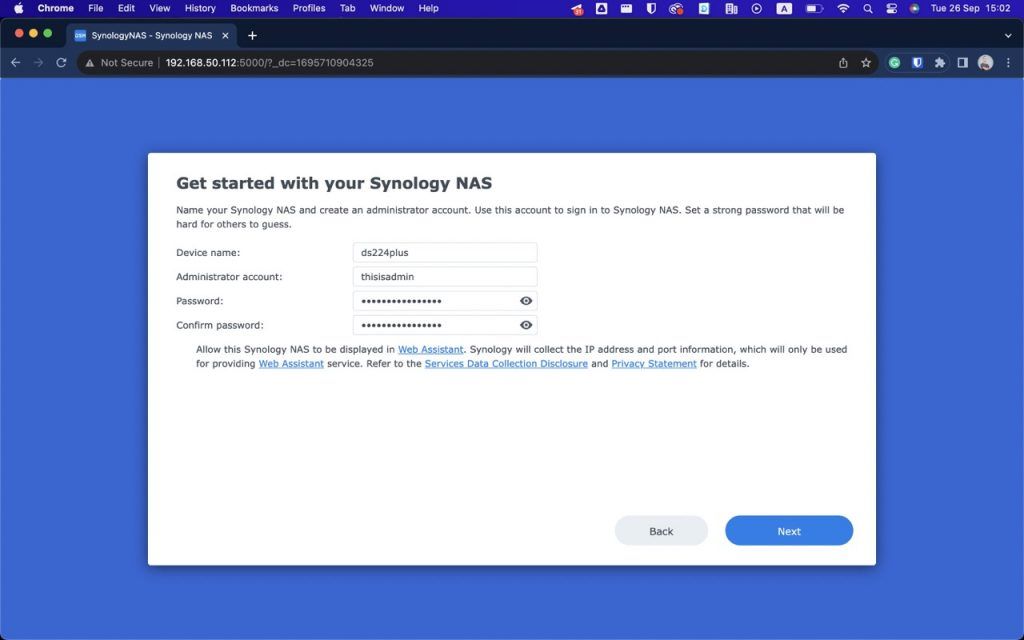Show the Password field's hidden text via eye icon

(x=526, y=301)
